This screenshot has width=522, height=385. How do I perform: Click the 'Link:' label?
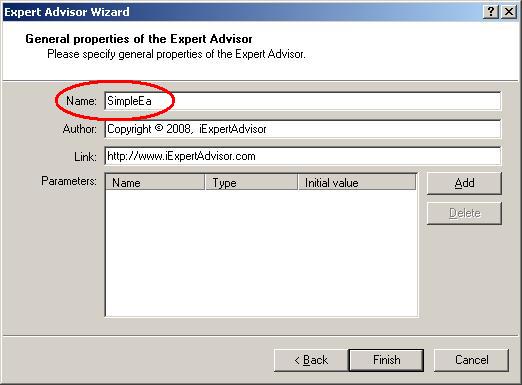coord(85,157)
